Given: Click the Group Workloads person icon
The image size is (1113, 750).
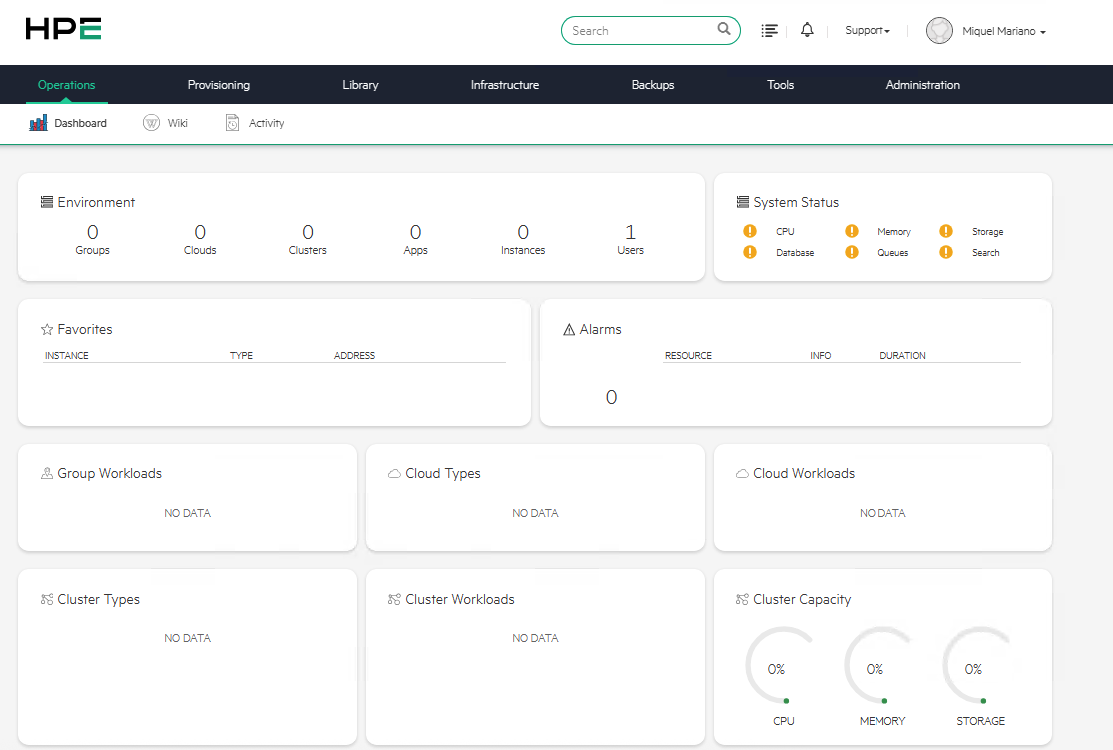Looking at the screenshot, I should point(46,472).
